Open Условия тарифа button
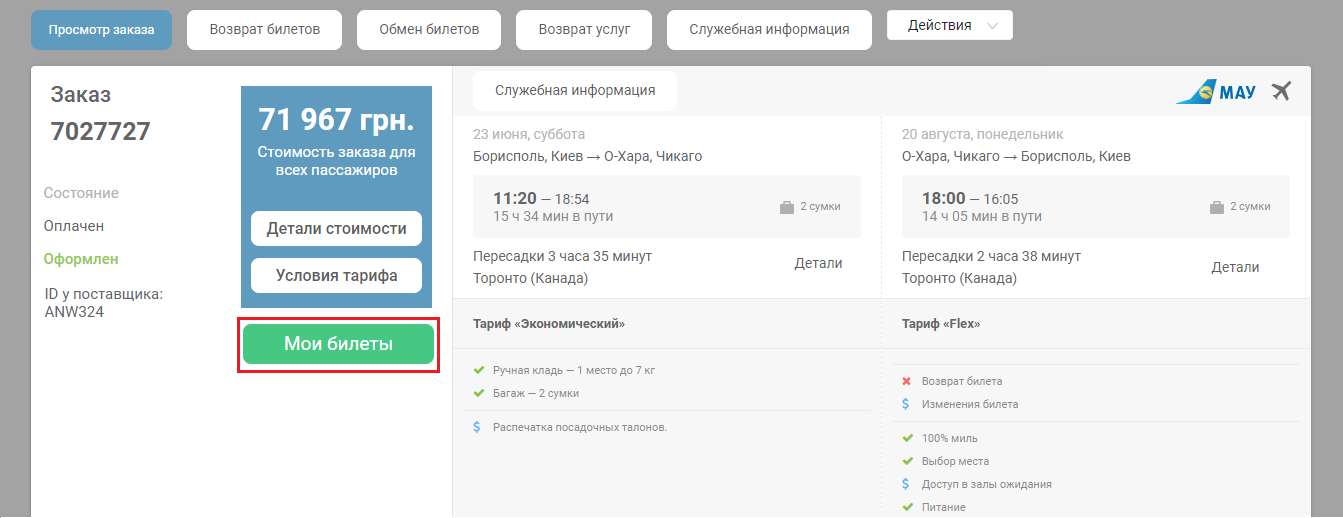The width and height of the screenshot is (1343, 518). pos(336,276)
